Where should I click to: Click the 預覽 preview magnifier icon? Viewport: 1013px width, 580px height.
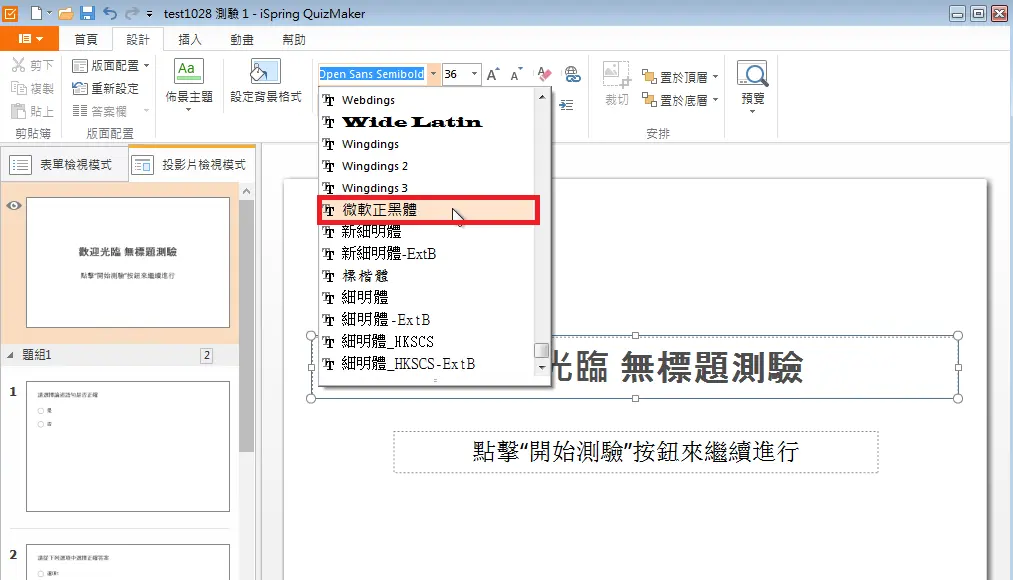[752, 75]
